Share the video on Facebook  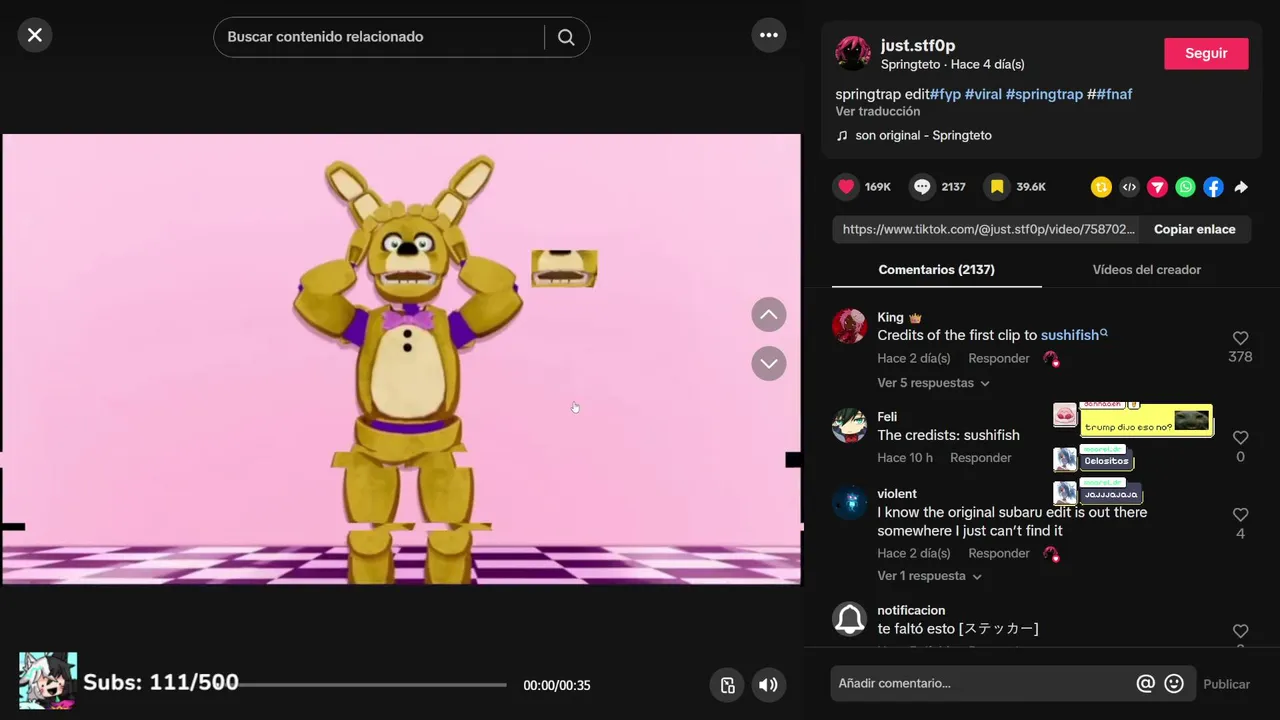(x=1213, y=187)
